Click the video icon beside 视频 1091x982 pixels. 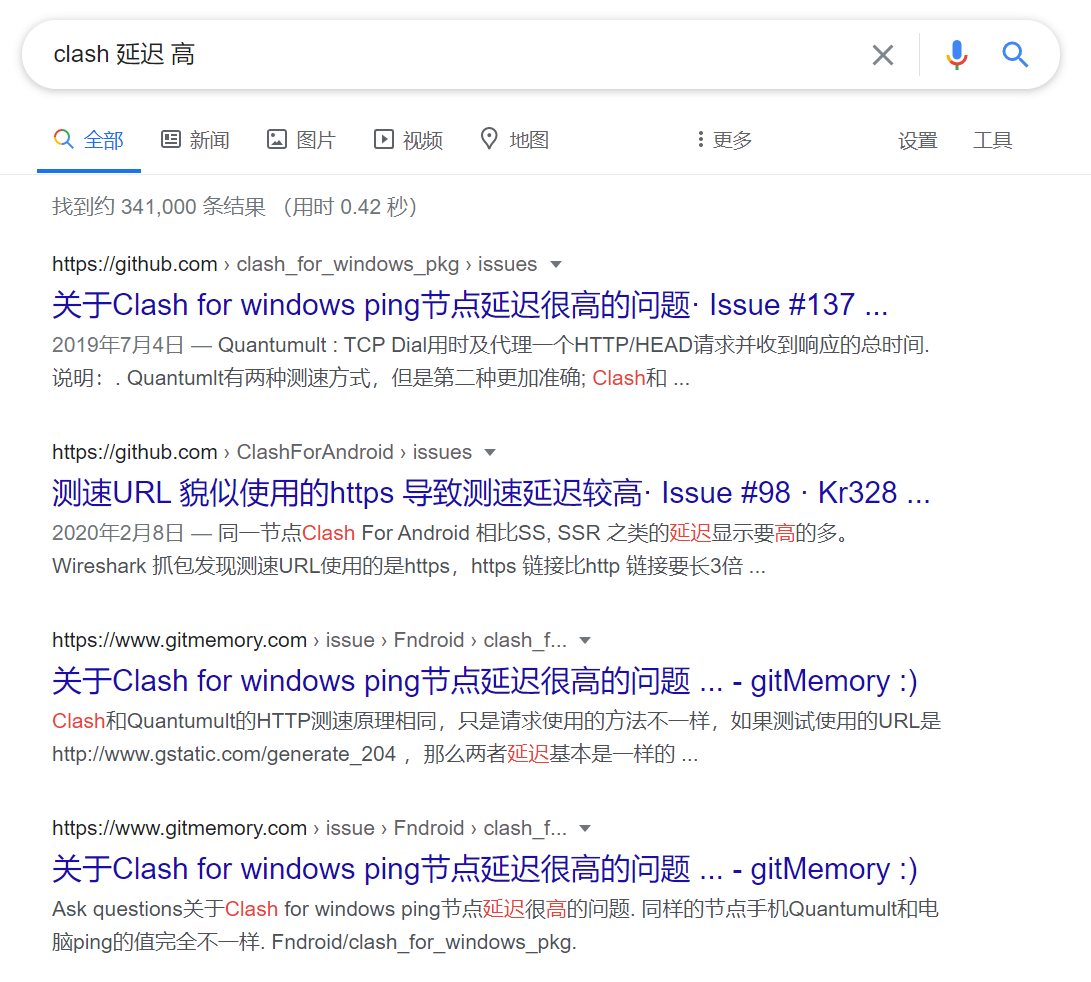[x=383, y=139]
